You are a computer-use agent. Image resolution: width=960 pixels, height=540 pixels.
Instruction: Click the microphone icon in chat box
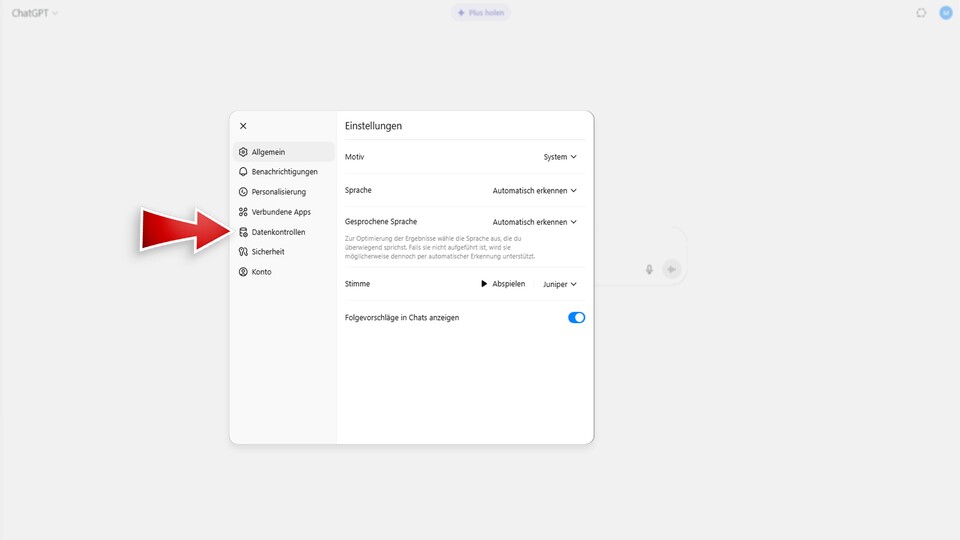pyautogui.click(x=649, y=269)
